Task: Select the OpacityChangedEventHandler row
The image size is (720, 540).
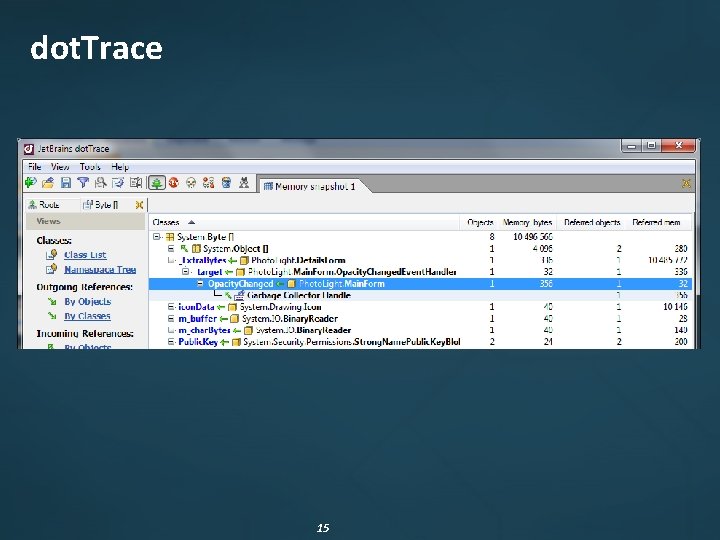Action: click(420, 272)
